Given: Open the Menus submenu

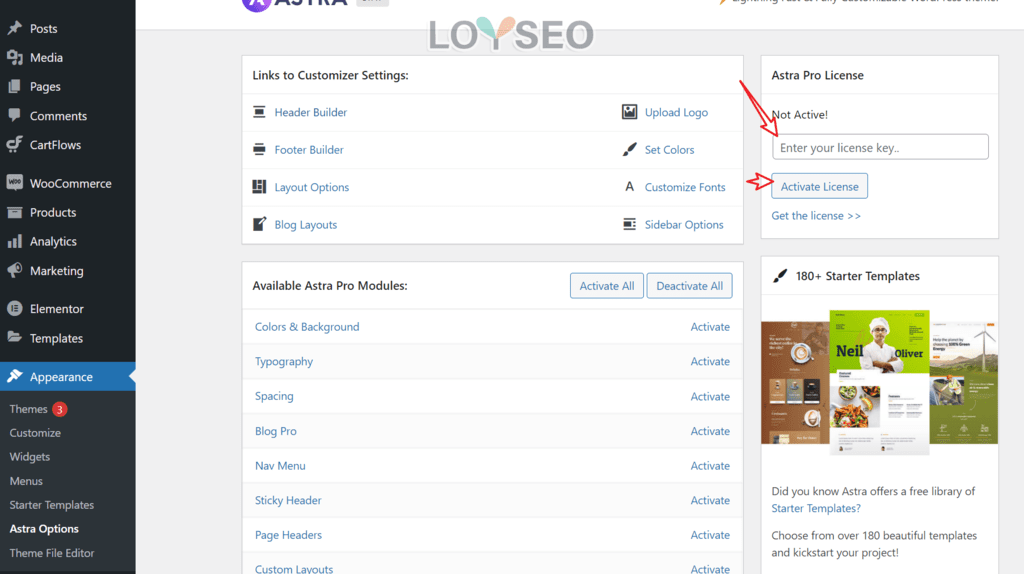Looking at the screenshot, I should (26, 481).
